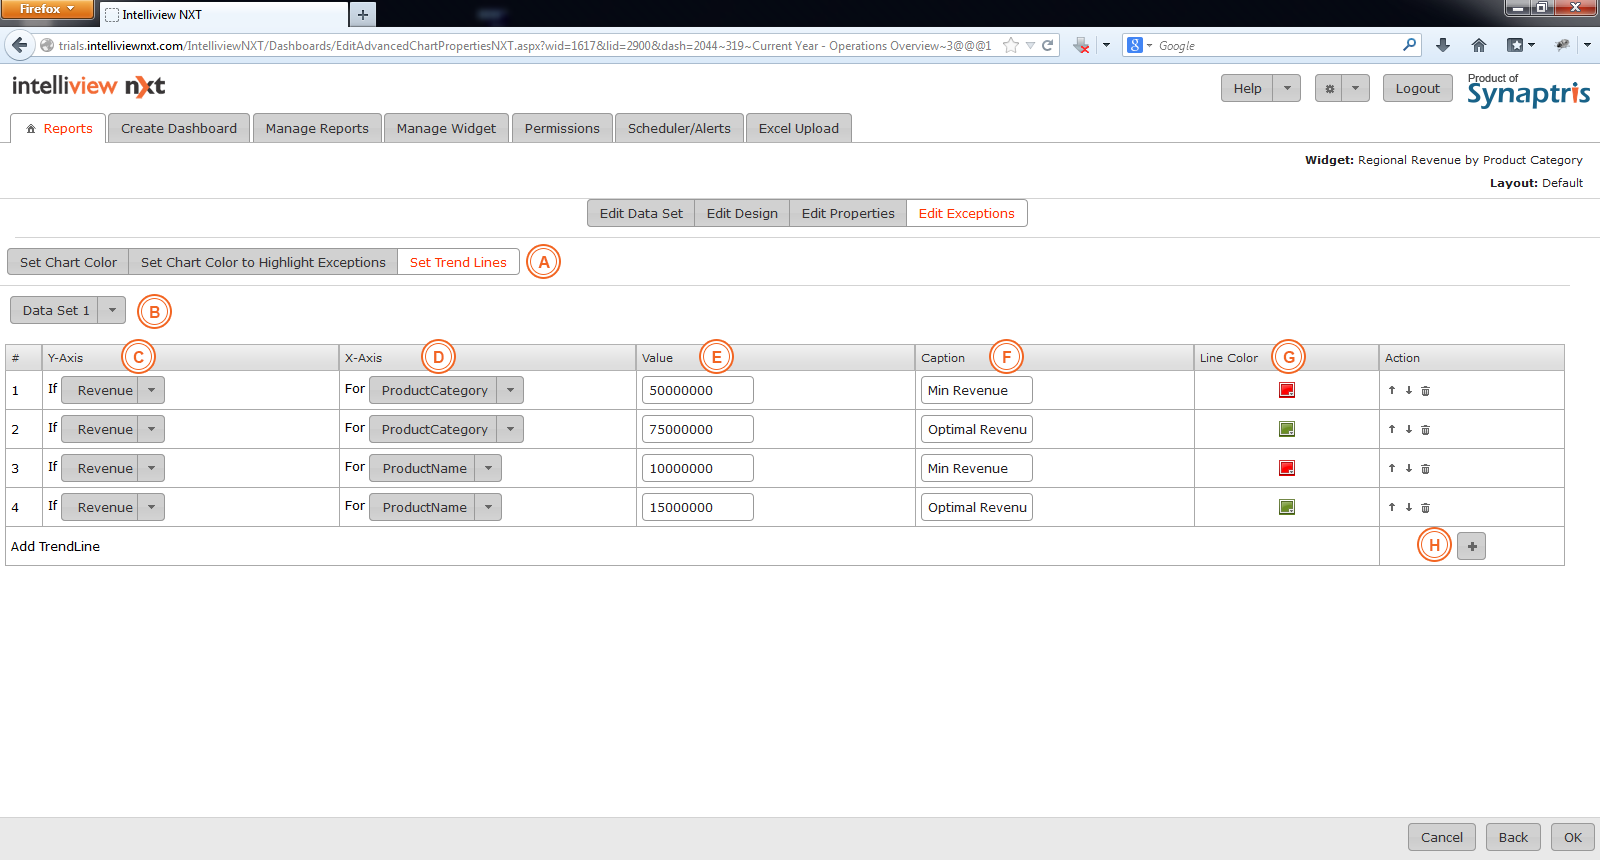The width and height of the screenshot is (1600, 860).
Task: Move trend line row 3 down
Action: 1408,468
